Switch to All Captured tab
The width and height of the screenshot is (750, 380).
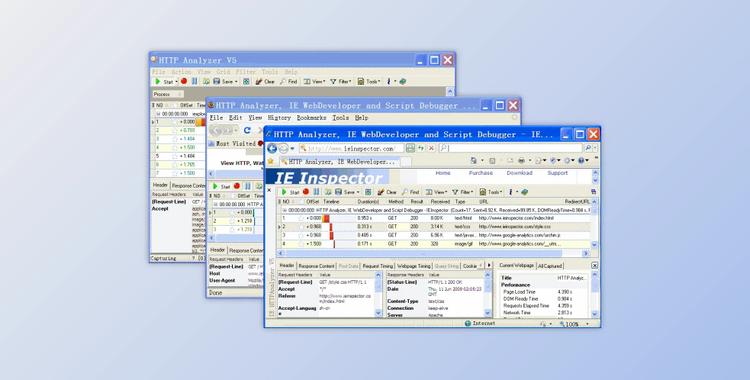550,266
